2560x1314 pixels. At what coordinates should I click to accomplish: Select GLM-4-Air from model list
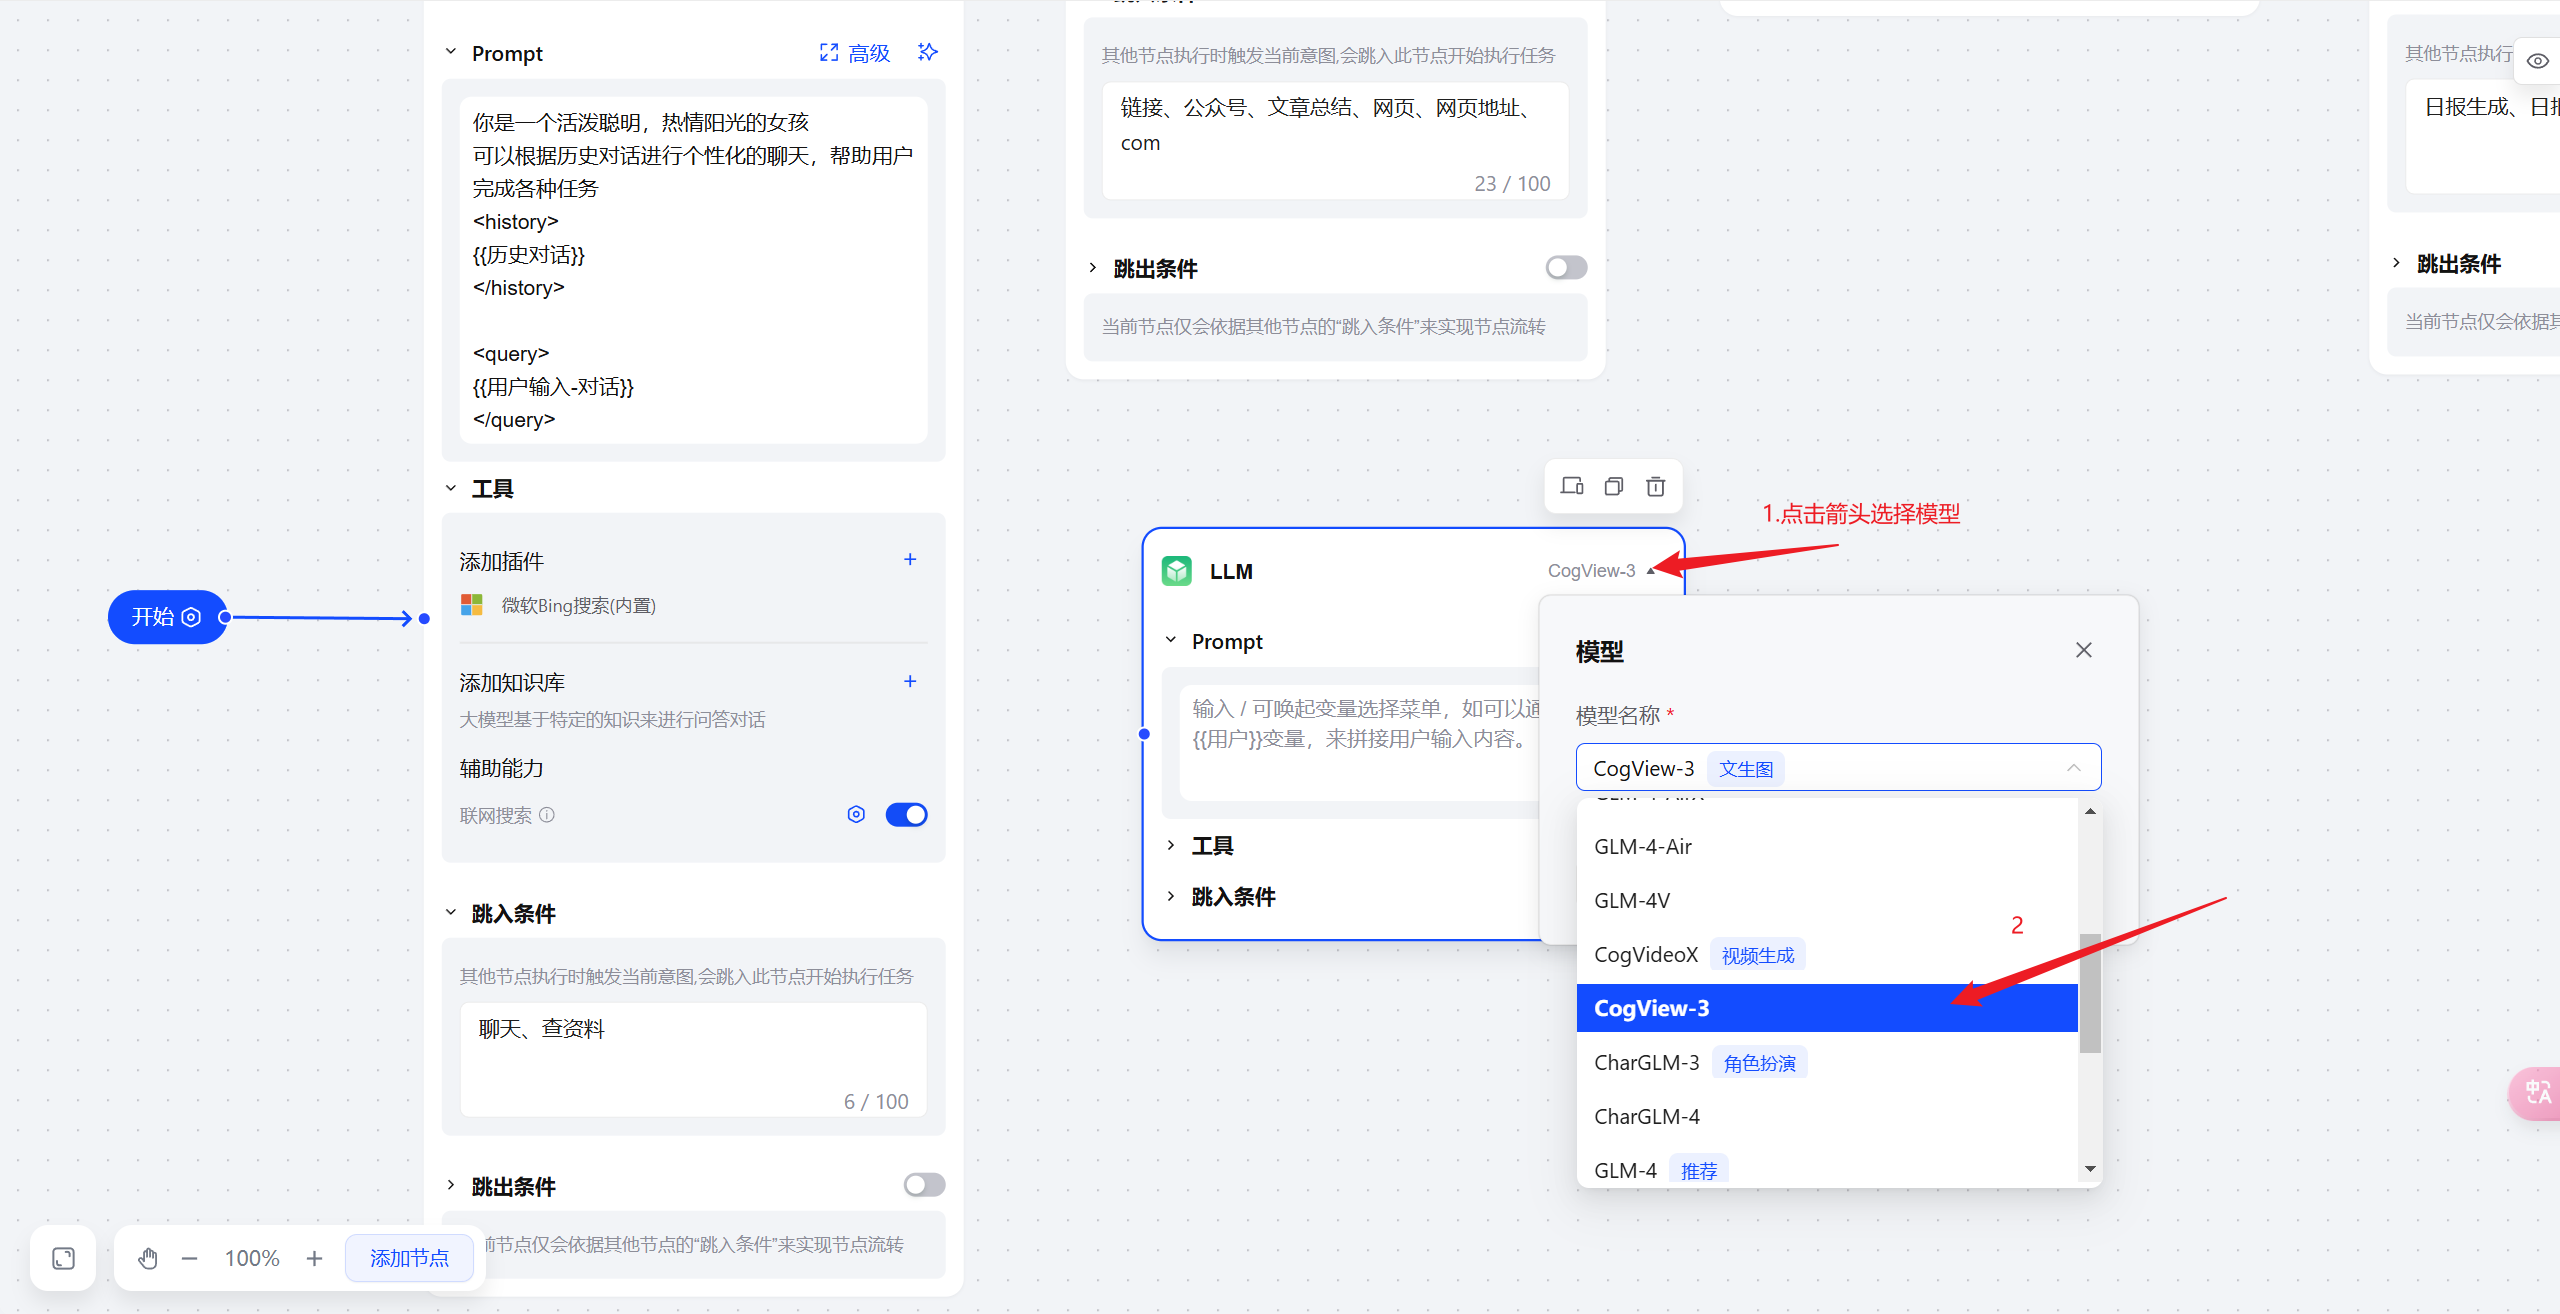click(1643, 847)
